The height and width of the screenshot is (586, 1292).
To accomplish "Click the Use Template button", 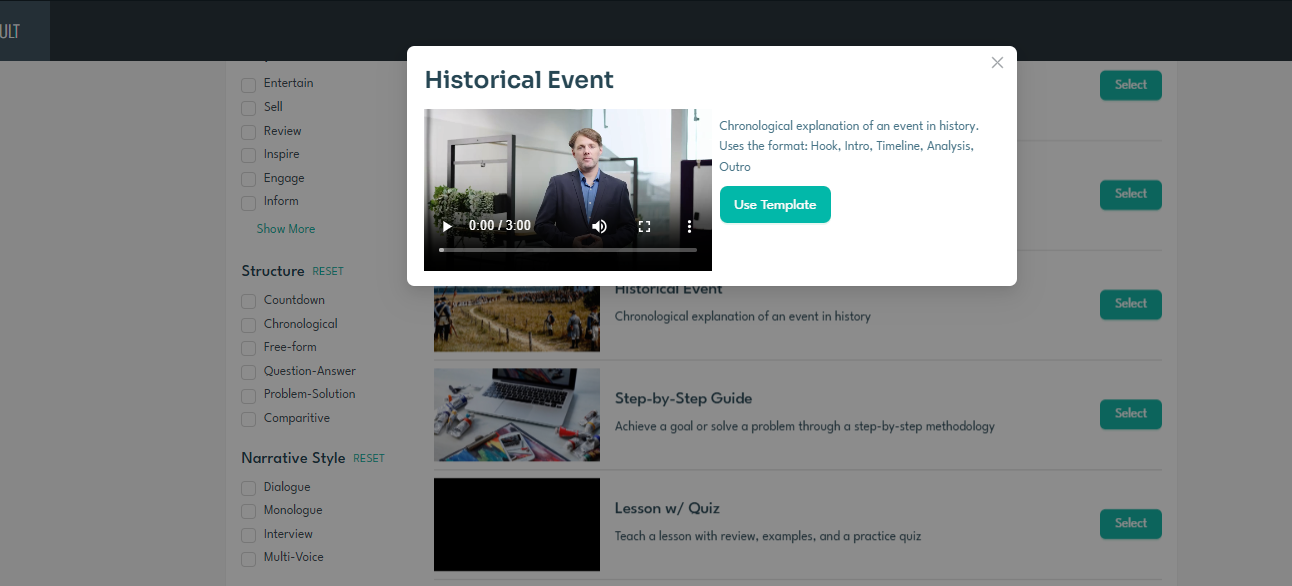I will point(775,205).
